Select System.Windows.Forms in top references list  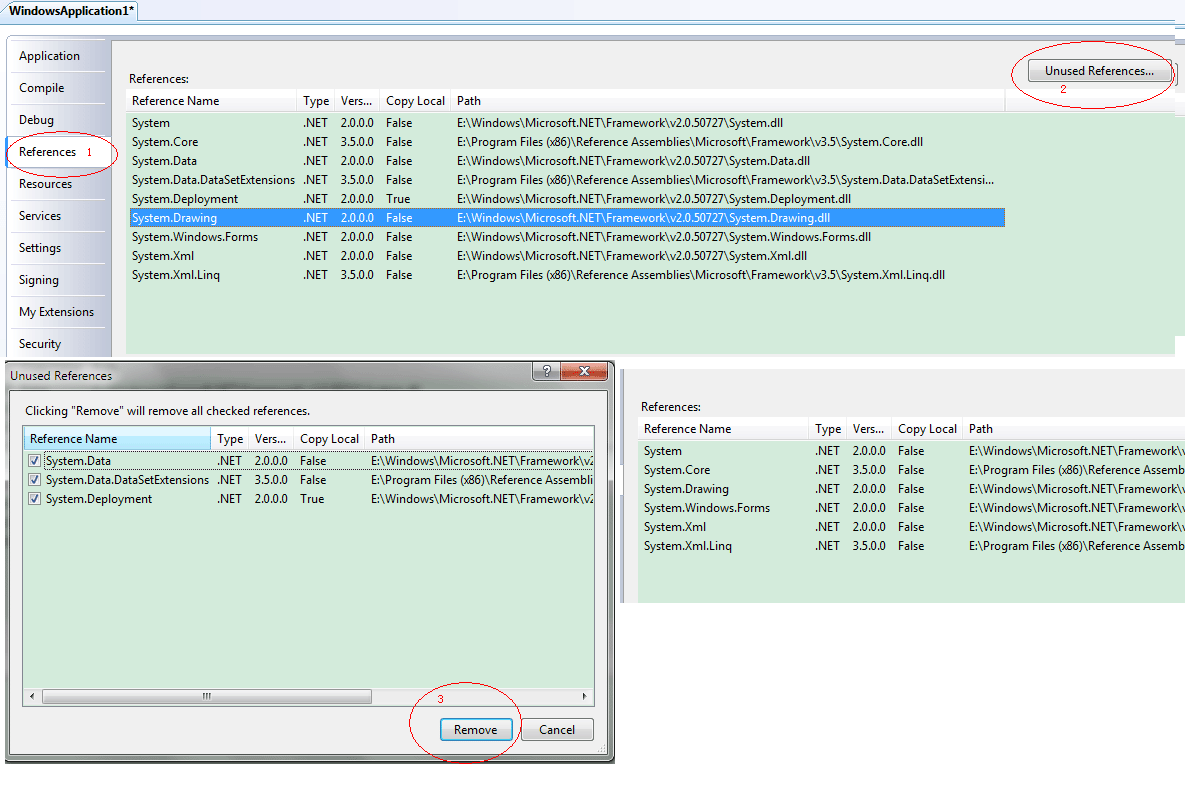[567, 236]
